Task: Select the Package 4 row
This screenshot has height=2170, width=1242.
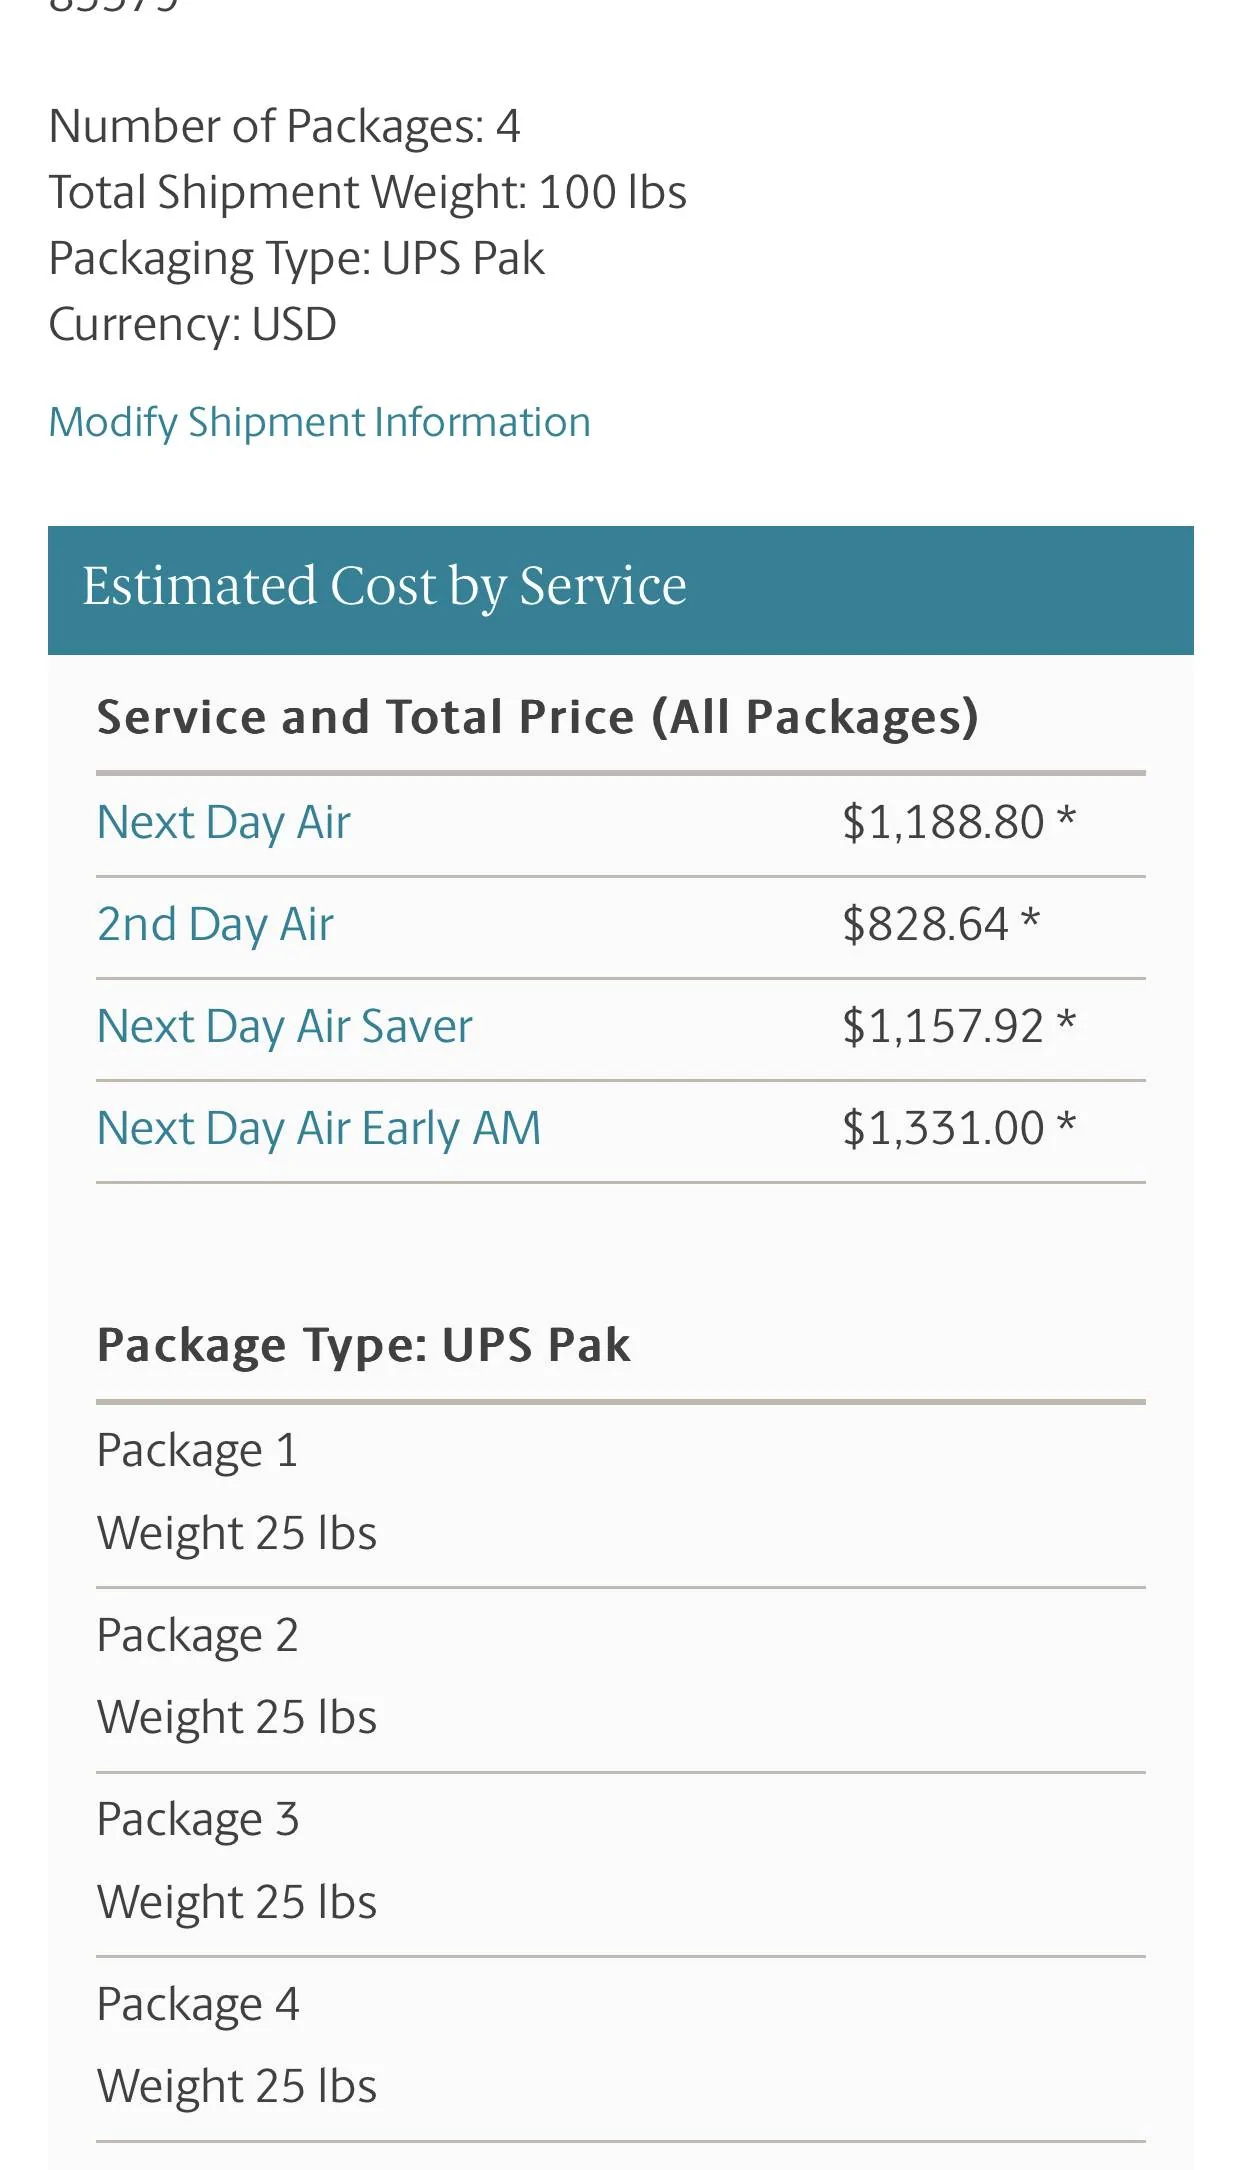Action: tap(621, 2049)
